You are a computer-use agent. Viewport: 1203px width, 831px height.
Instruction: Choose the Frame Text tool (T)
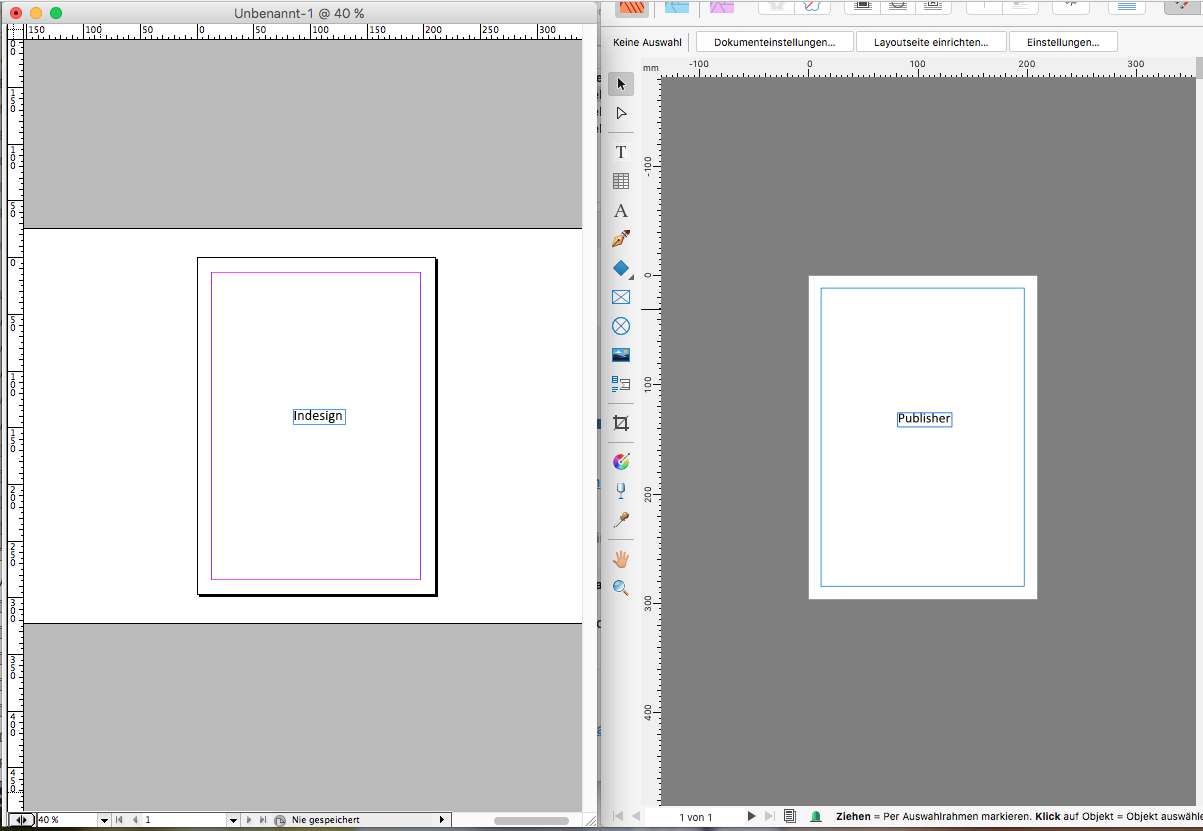[x=621, y=152]
